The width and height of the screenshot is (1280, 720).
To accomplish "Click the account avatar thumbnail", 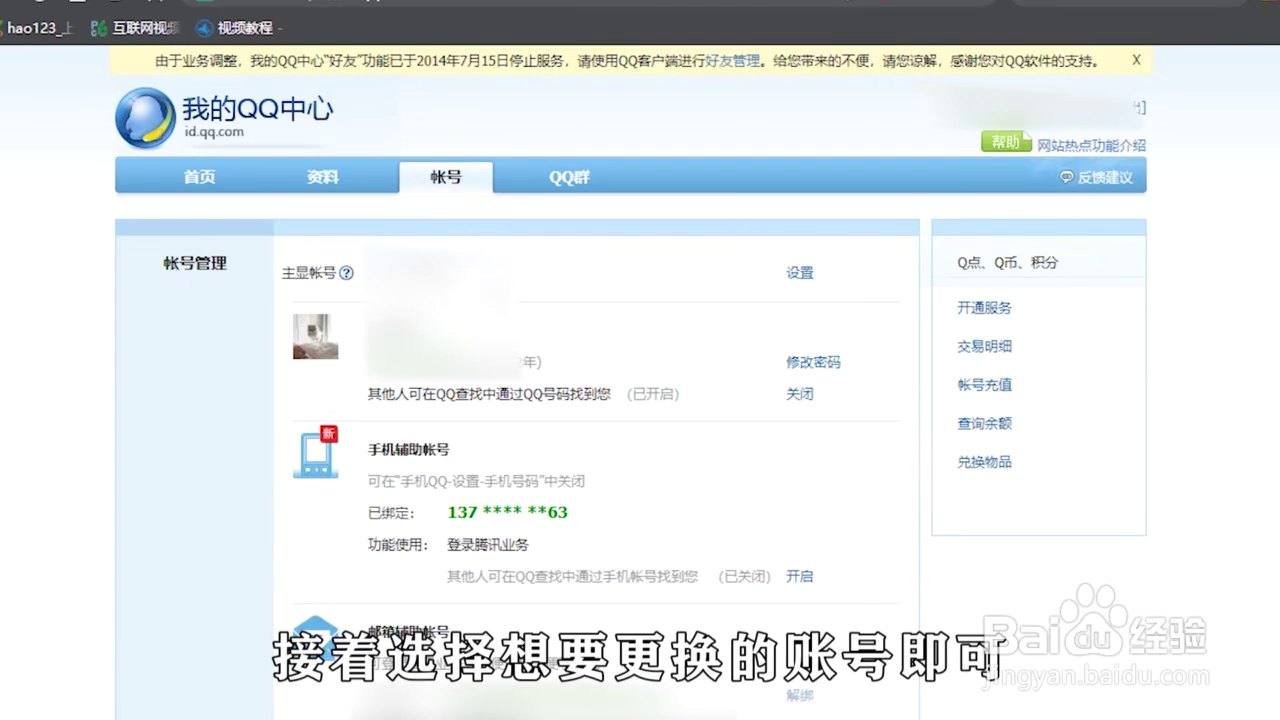I will 315,336.
